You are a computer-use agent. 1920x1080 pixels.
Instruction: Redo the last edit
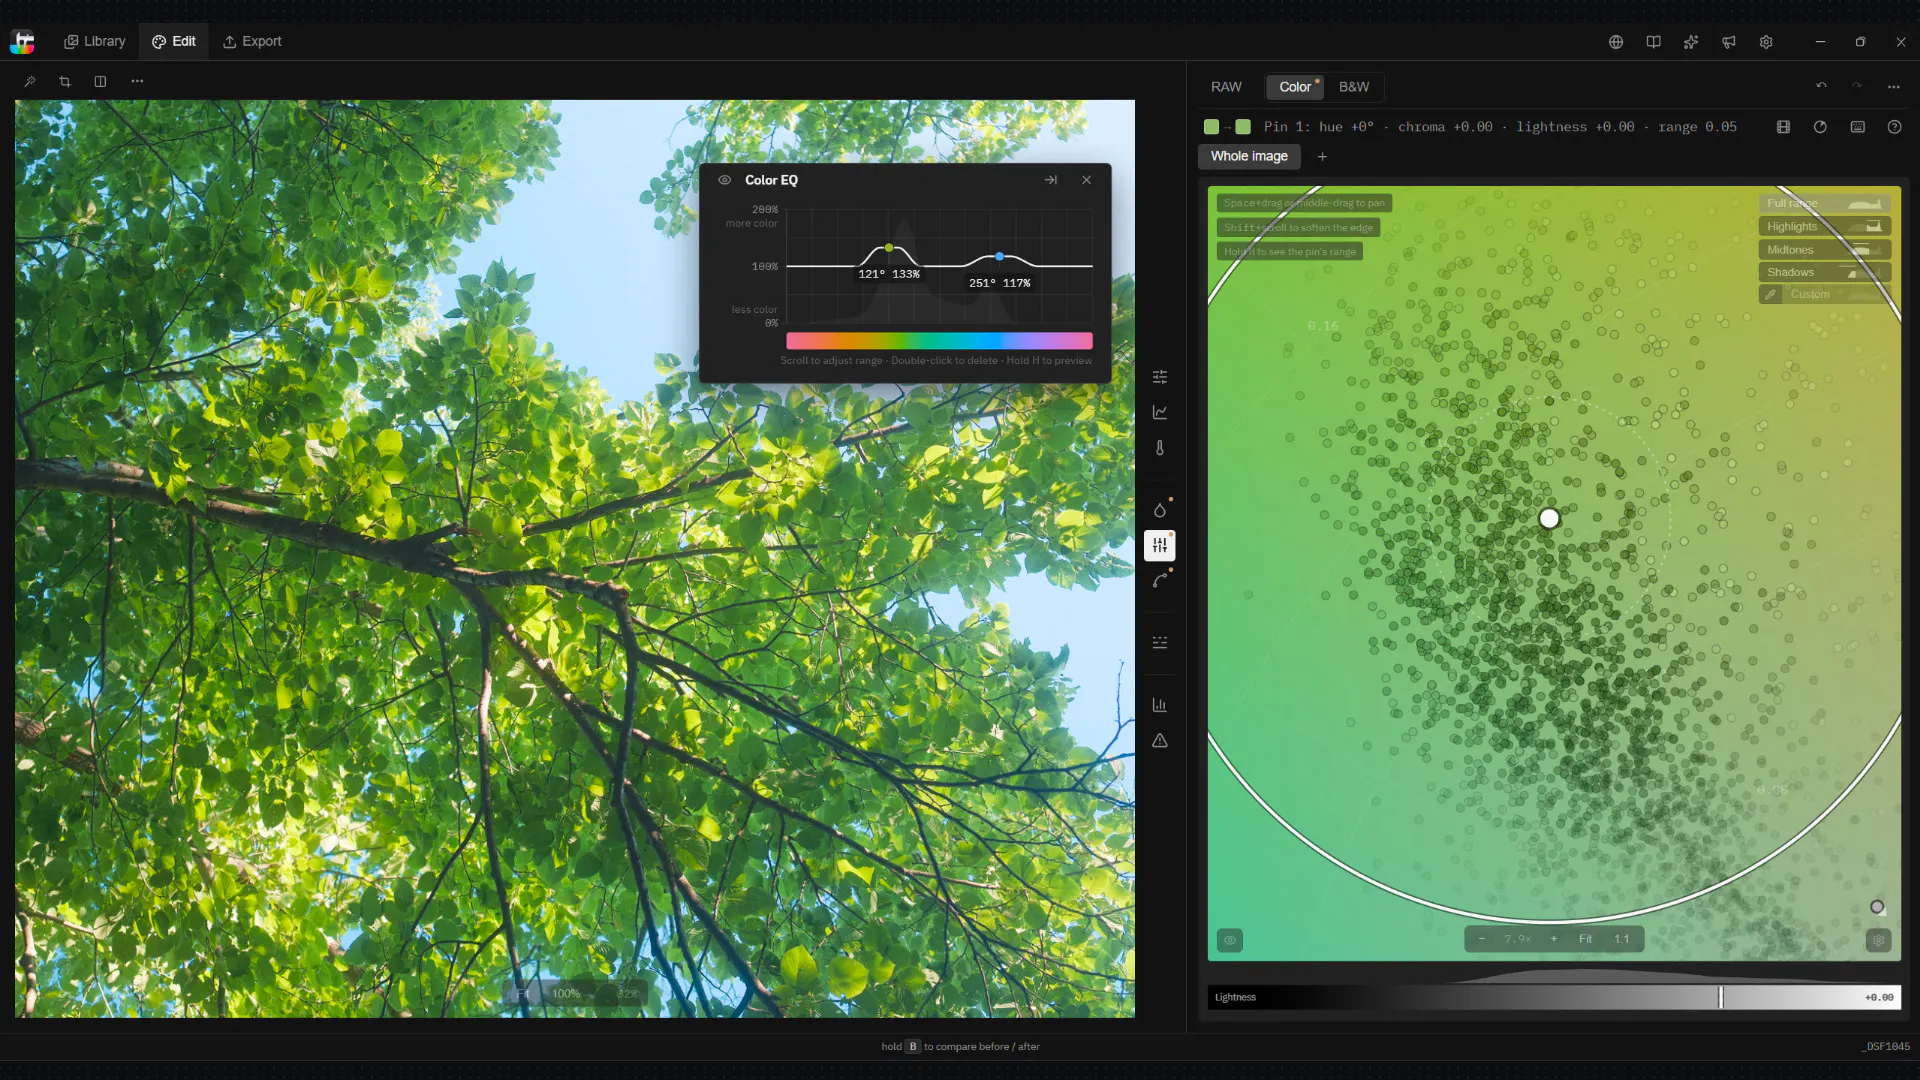point(1857,86)
